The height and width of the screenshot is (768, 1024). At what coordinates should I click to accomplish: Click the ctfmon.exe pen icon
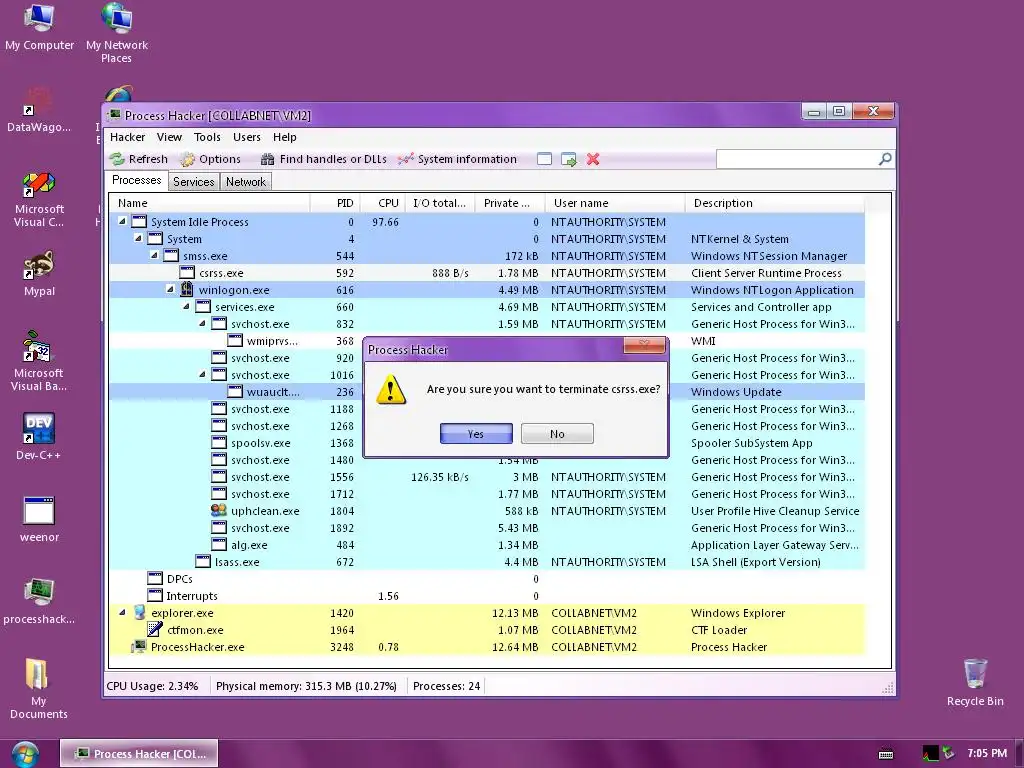[x=155, y=630]
